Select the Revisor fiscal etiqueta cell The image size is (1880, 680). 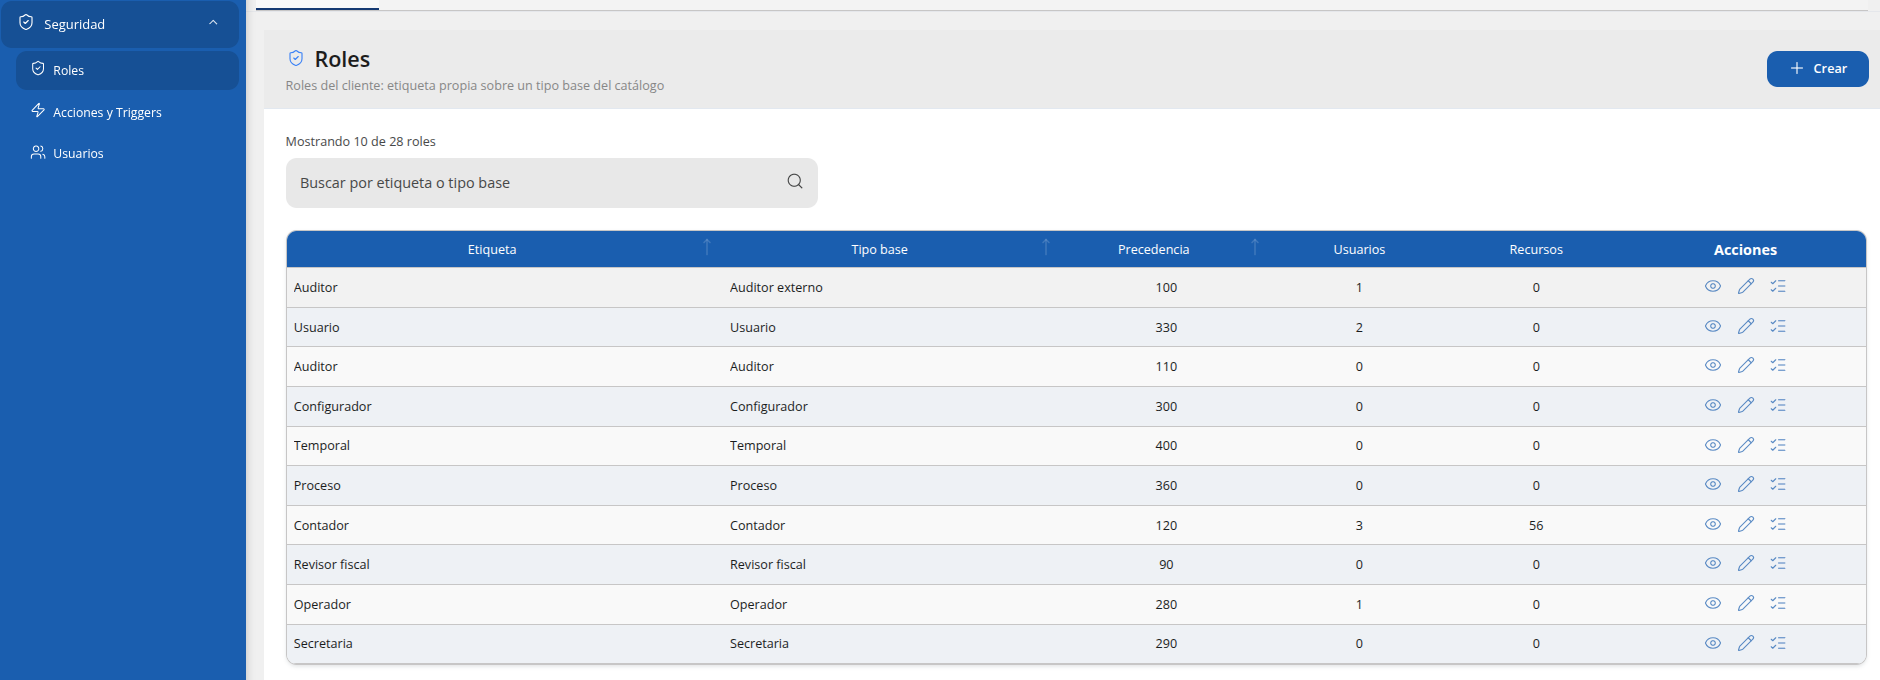[x=332, y=565]
